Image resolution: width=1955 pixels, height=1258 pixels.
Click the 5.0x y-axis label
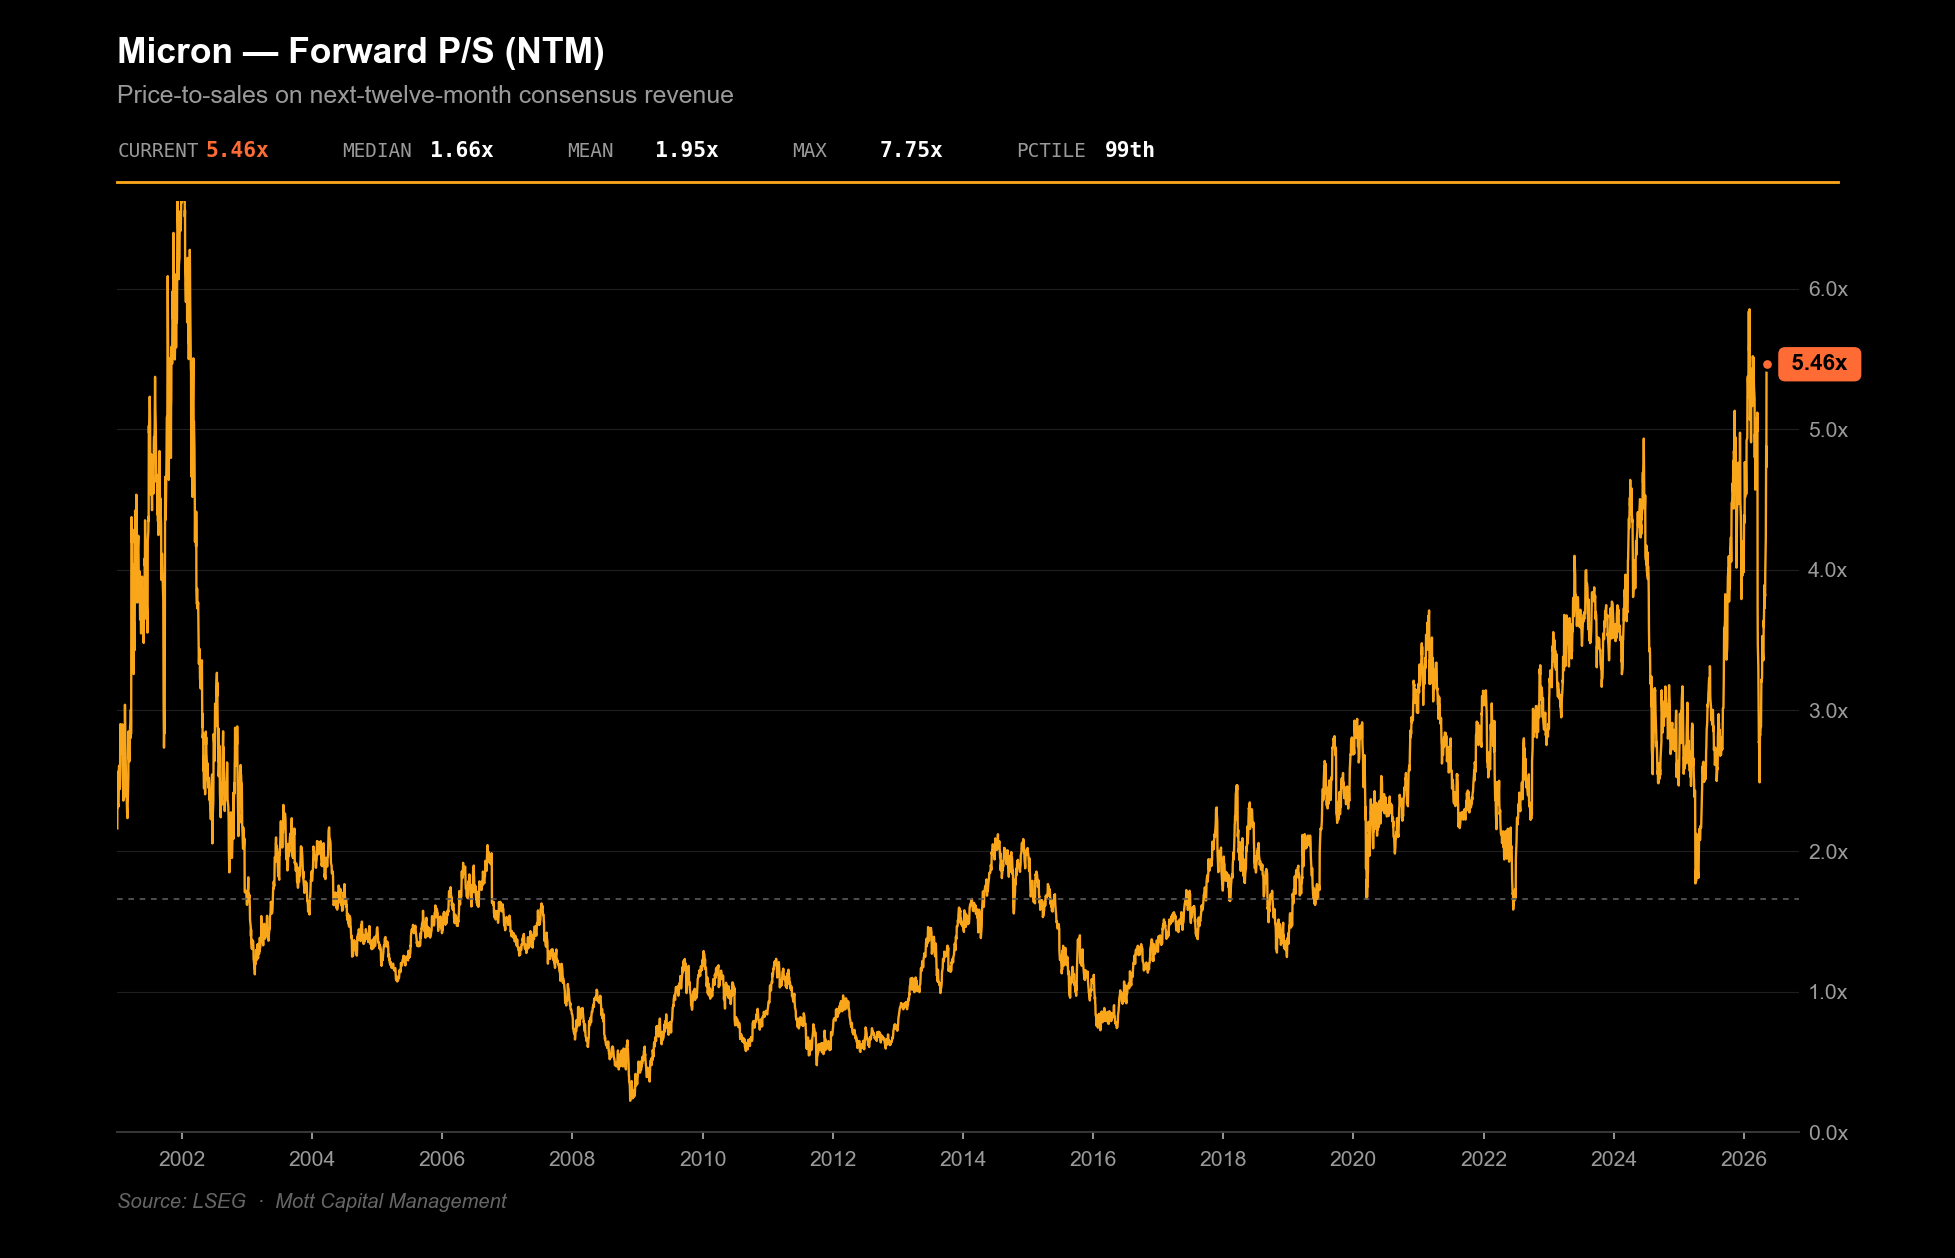pyautogui.click(x=1828, y=430)
